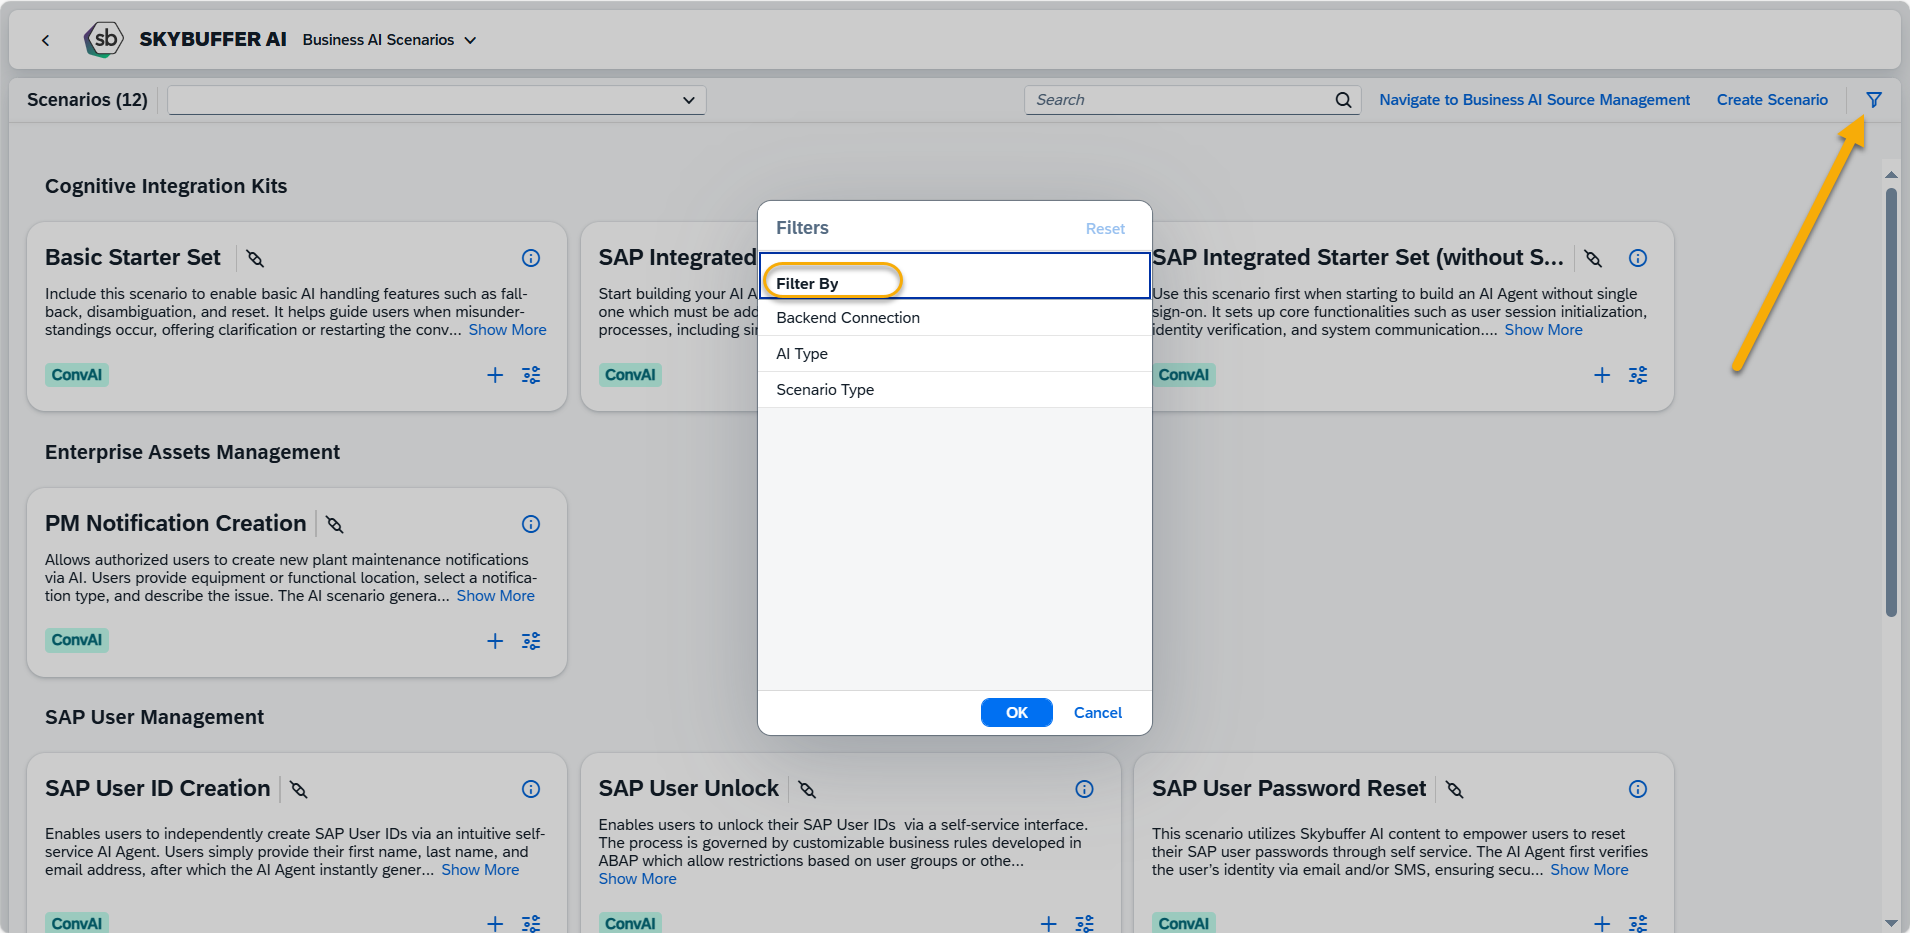This screenshot has height=933, width=1910.
Task: Click ConvAI tag on PM Notification Creation
Action: tap(77, 640)
